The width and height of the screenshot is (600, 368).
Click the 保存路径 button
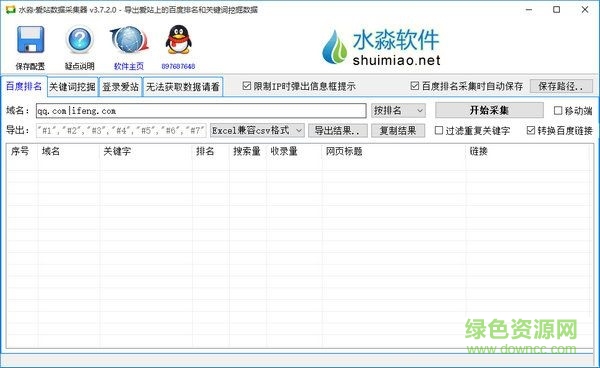[x=561, y=86]
